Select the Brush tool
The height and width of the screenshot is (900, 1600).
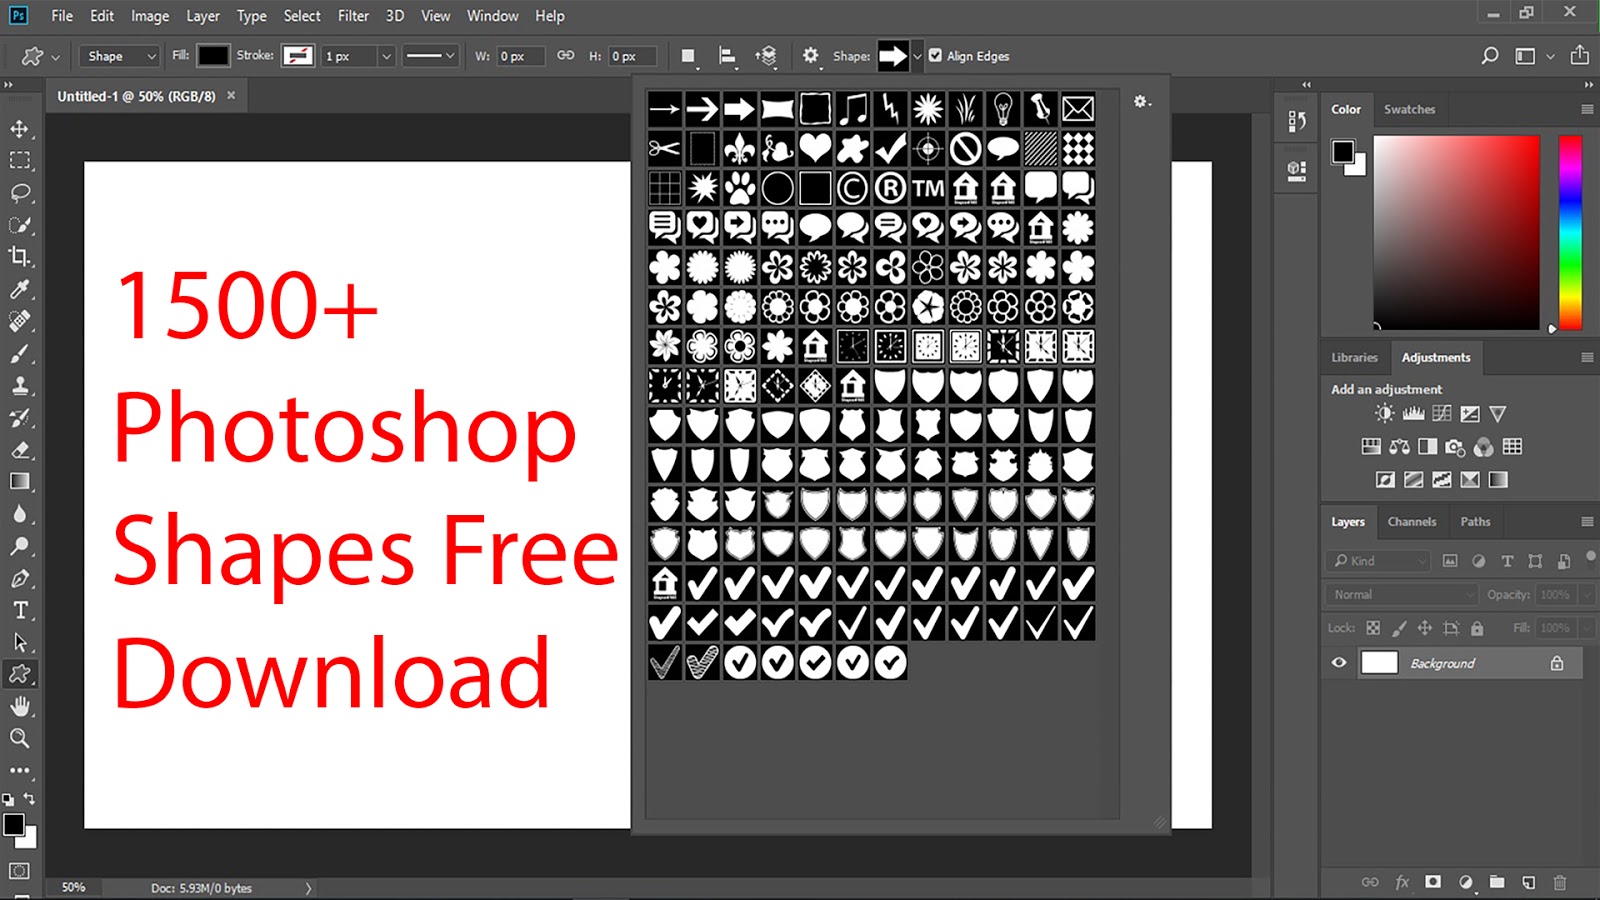pyautogui.click(x=19, y=354)
